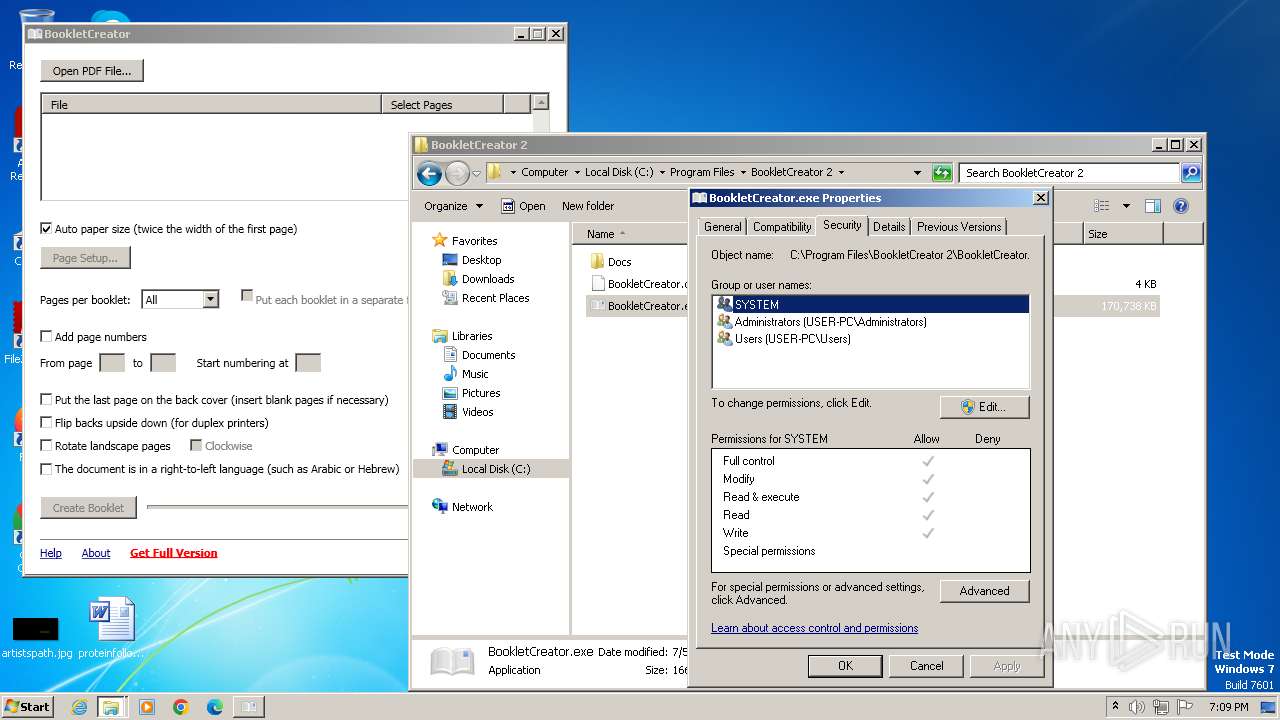The image size is (1280, 720).
Task: Select Desktop in Explorer navigation pane
Action: tap(472, 260)
